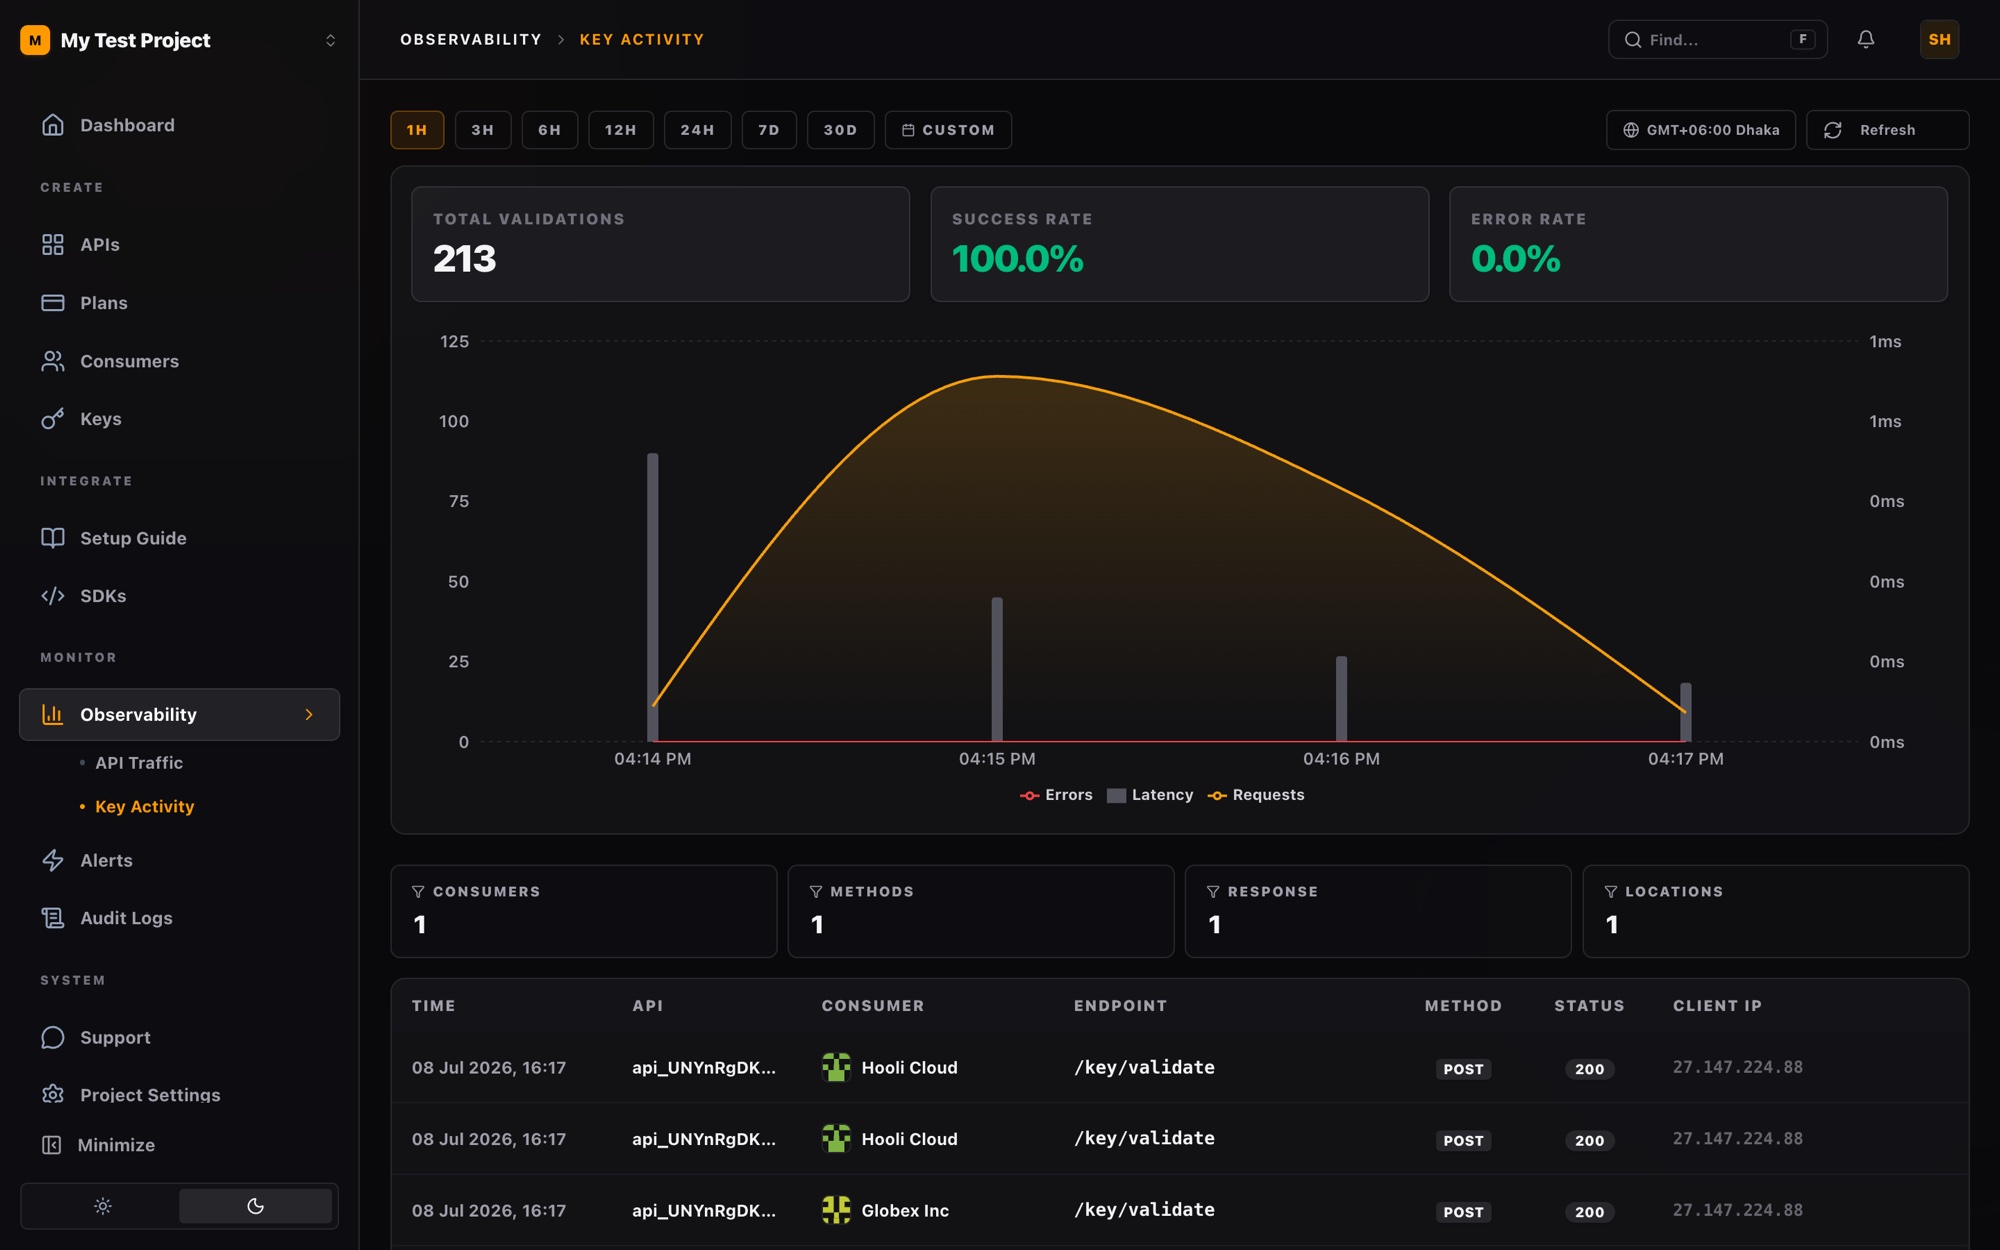Viewport: 2000px width, 1250px height.
Task: Click the Consumers filter funnel icon
Action: (x=419, y=892)
